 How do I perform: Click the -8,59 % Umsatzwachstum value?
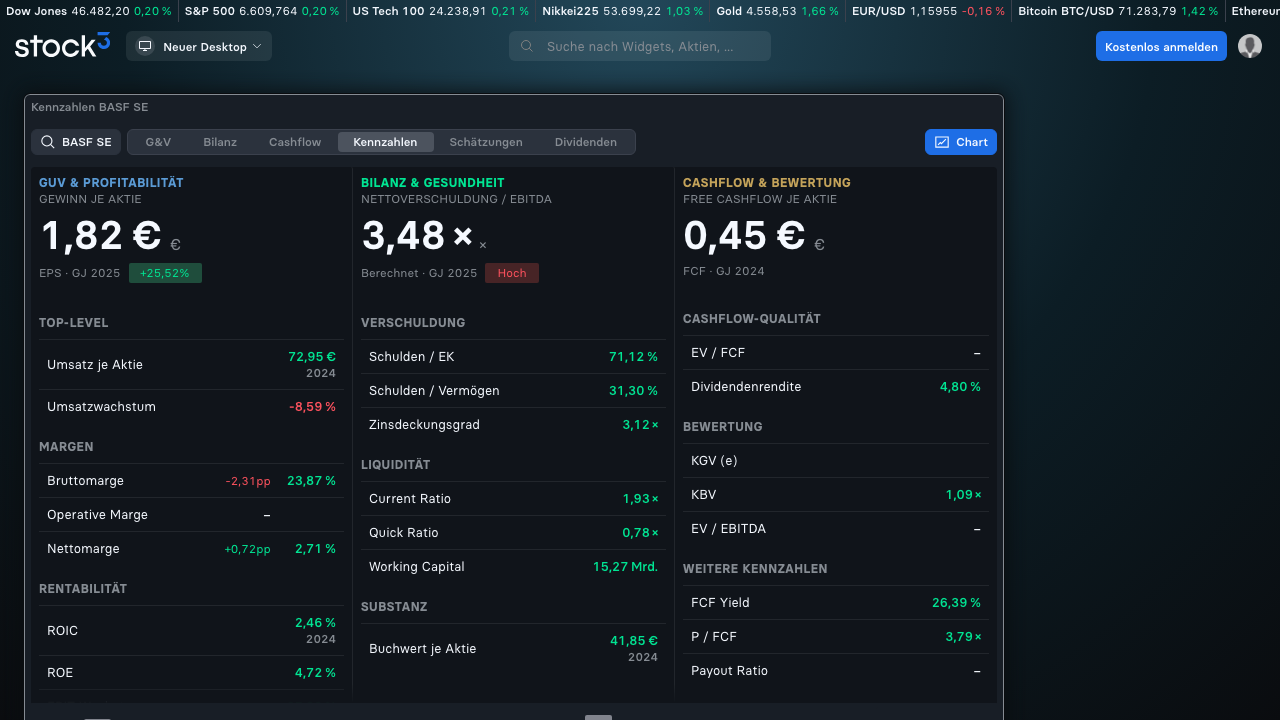click(x=312, y=407)
